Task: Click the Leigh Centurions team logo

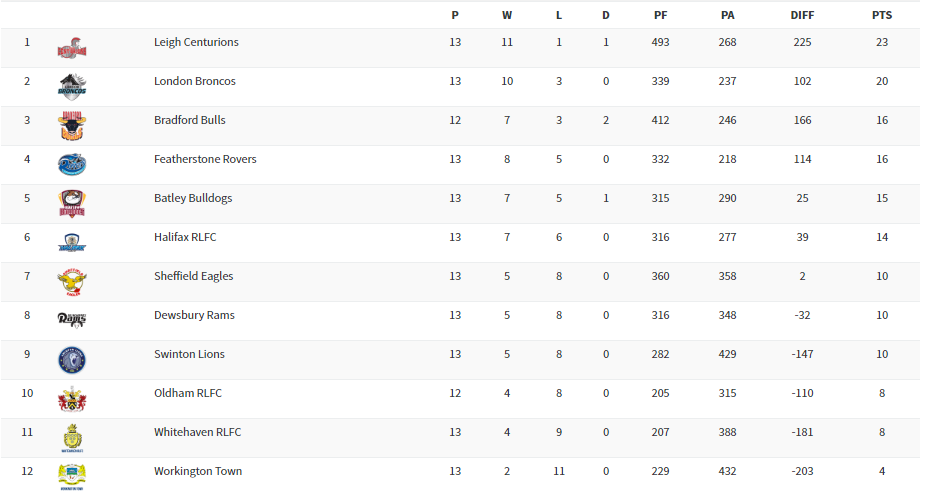Action: (x=72, y=47)
